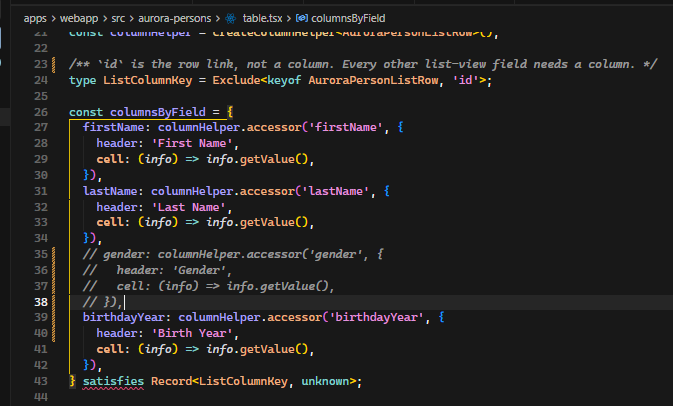
Task: Click 'getValue' call on line 41
Action: 267,349
